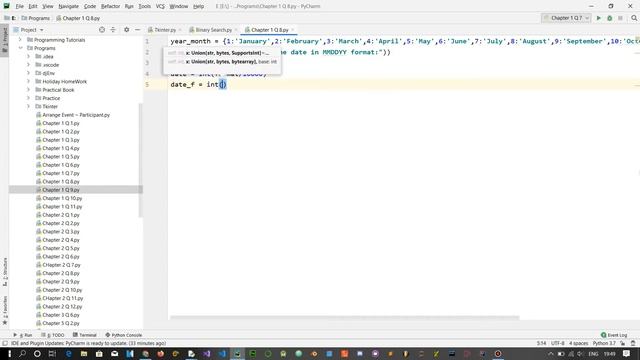This screenshot has height=360, width=640.
Task: Open the Refactor menu
Action: pos(110,7)
